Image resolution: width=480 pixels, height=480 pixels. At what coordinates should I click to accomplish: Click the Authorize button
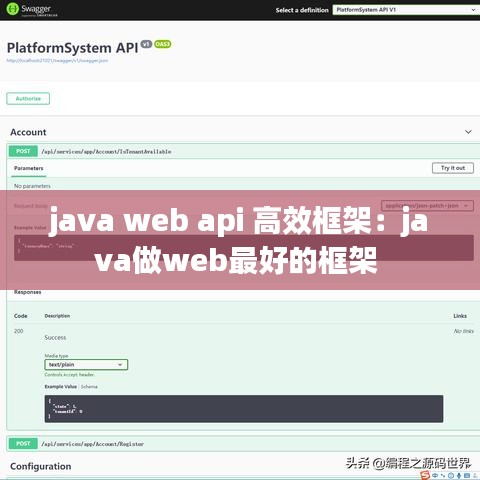coord(28,99)
